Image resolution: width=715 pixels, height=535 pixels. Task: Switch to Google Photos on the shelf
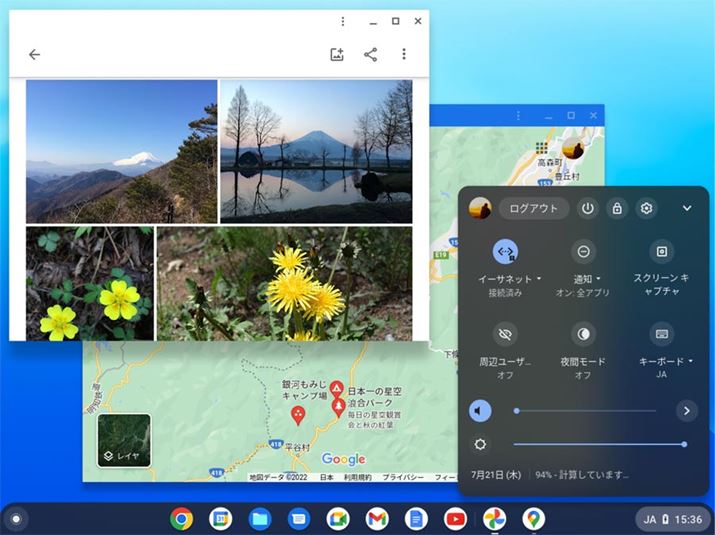495,519
